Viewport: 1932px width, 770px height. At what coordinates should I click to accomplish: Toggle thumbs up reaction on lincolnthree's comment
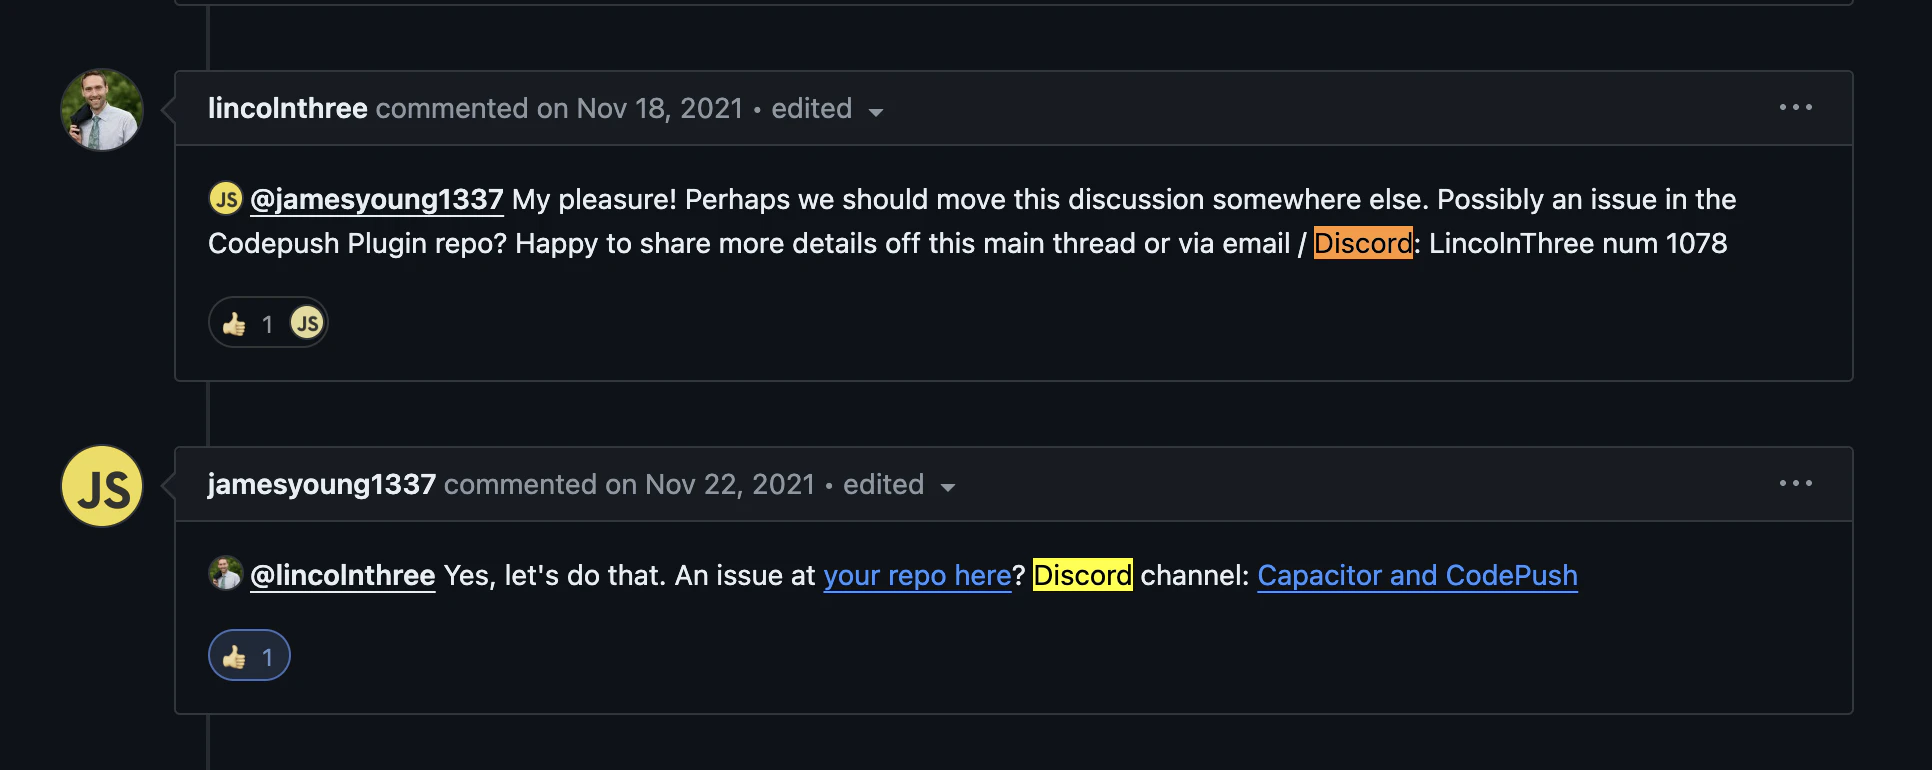pyautogui.click(x=246, y=323)
